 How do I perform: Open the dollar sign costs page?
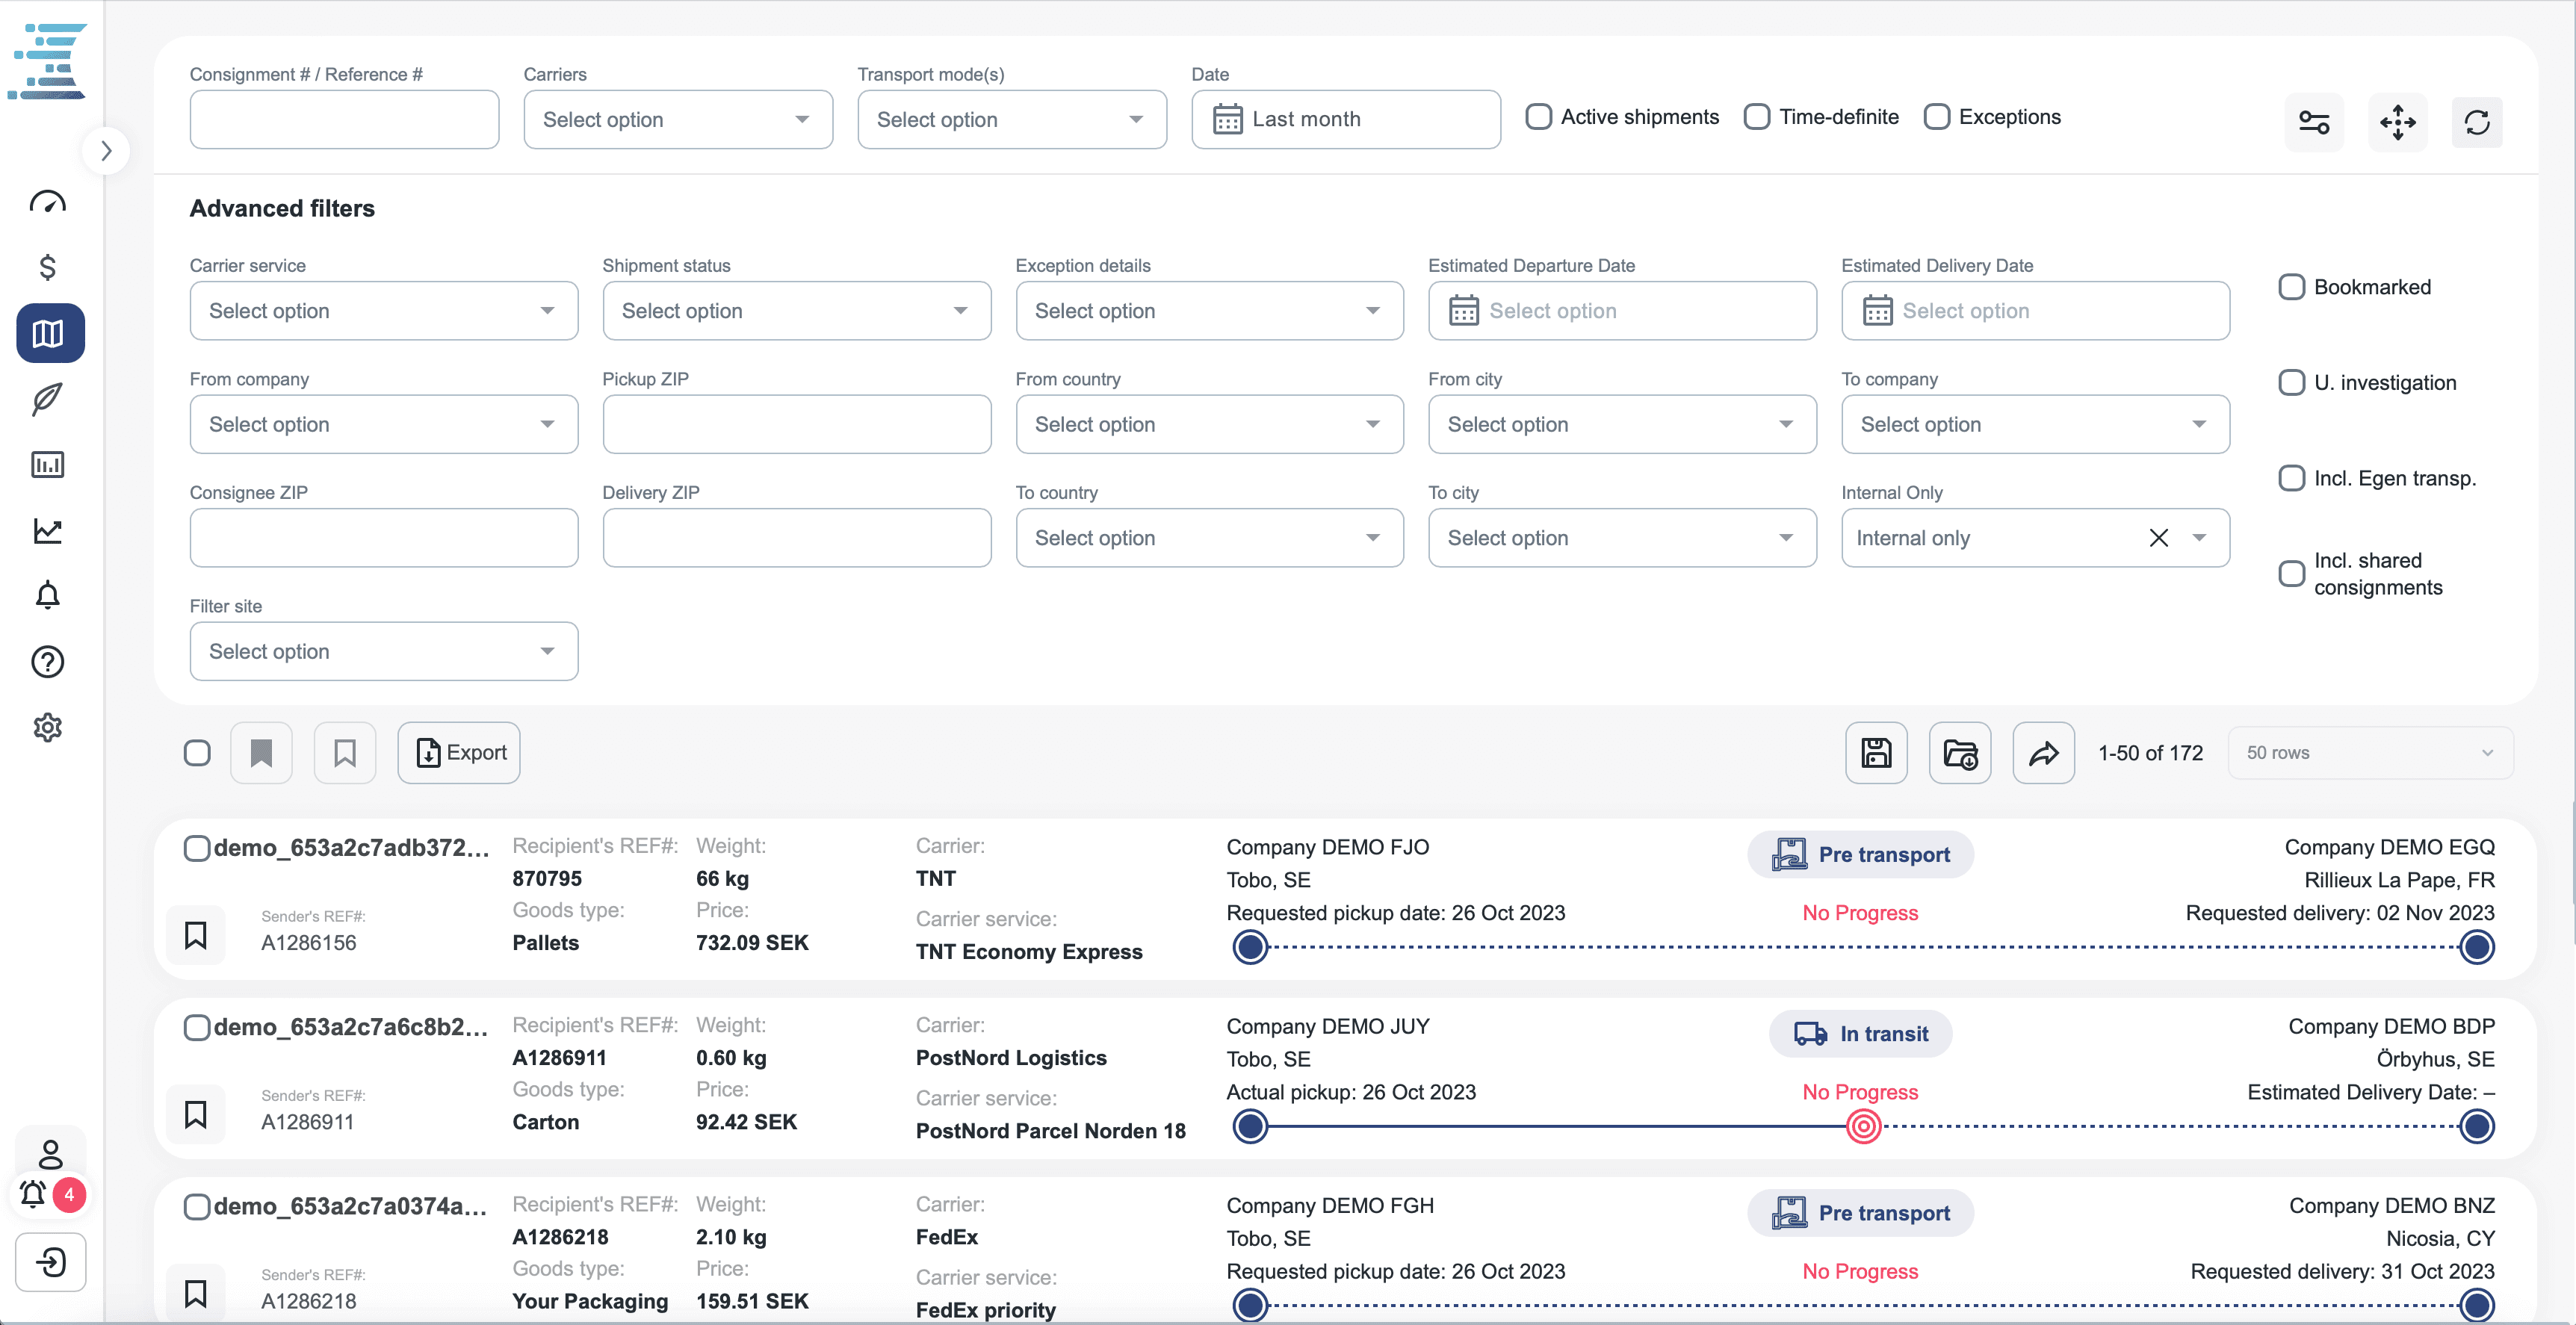pos(48,267)
